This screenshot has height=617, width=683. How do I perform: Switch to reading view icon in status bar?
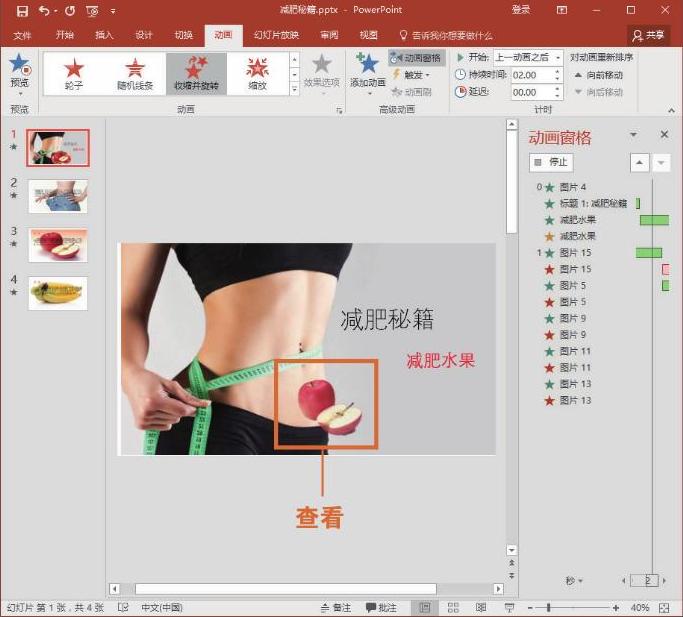[481, 607]
